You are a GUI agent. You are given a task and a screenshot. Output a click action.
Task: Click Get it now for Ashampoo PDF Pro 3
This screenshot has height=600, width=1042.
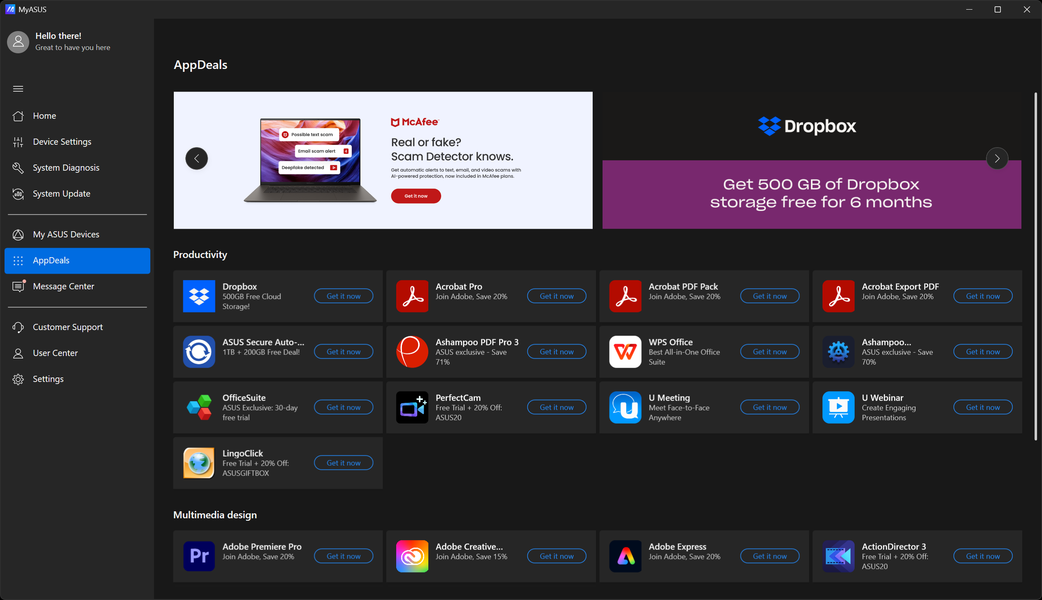click(x=557, y=351)
